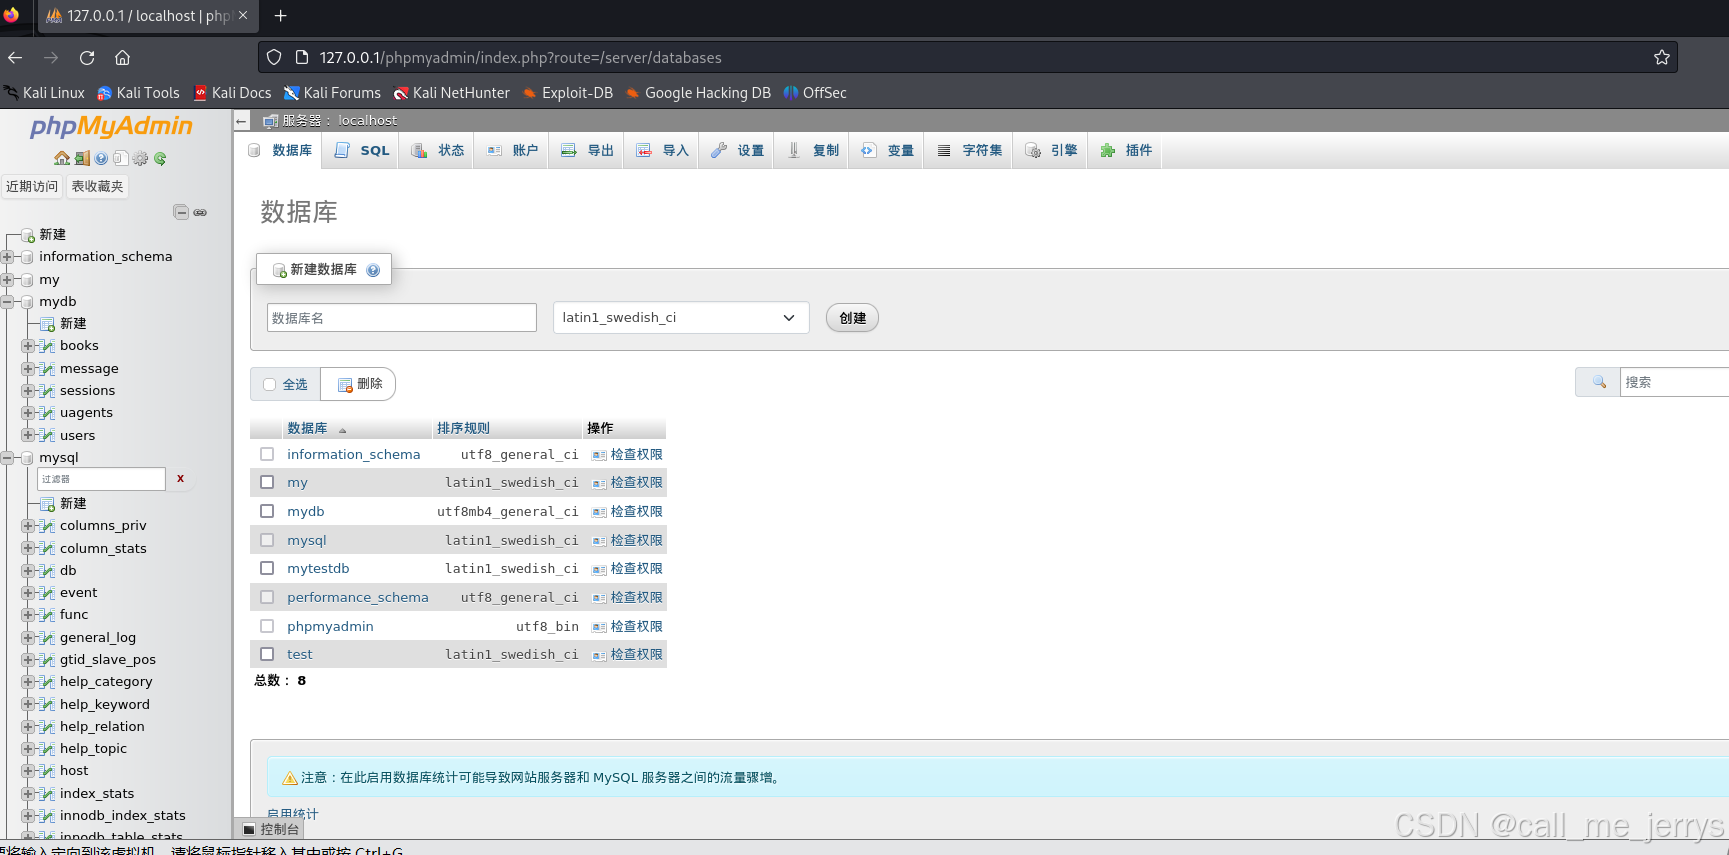Switch to the 状态 tab
Image resolution: width=1729 pixels, height=855 pixels.
click(438, 150)
